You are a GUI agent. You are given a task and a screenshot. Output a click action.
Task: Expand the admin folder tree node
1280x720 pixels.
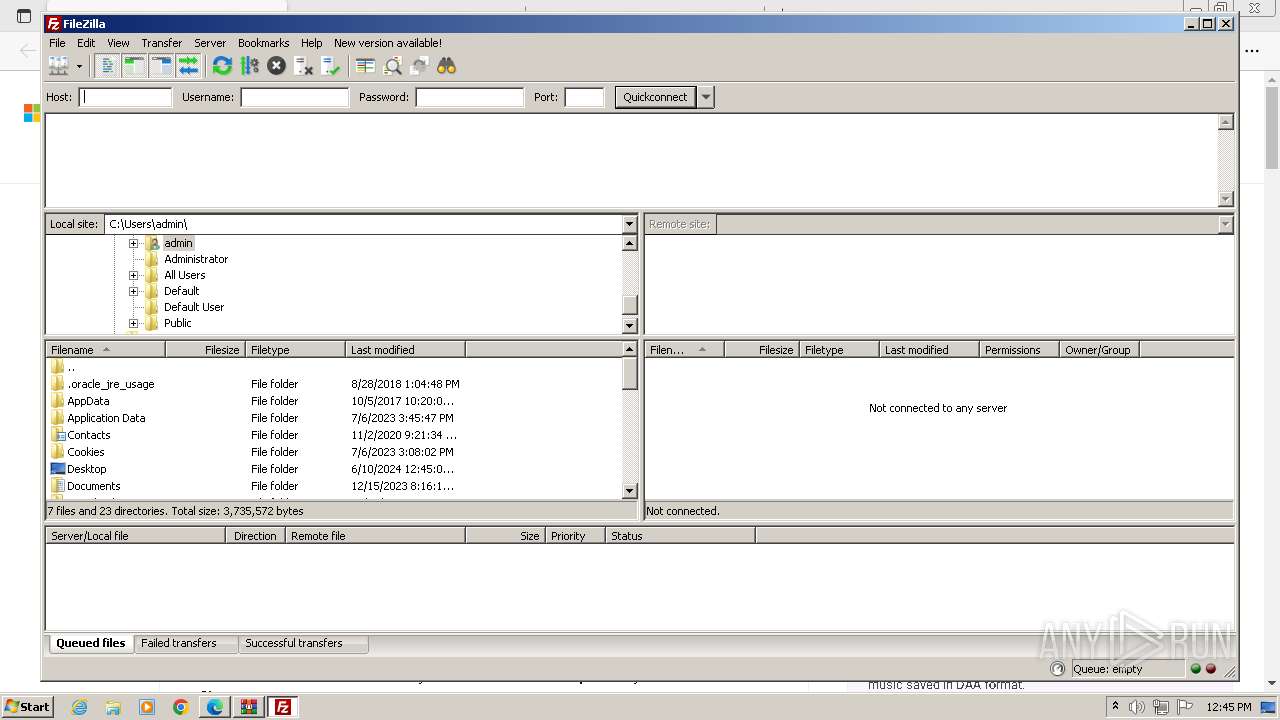(133, 243)
